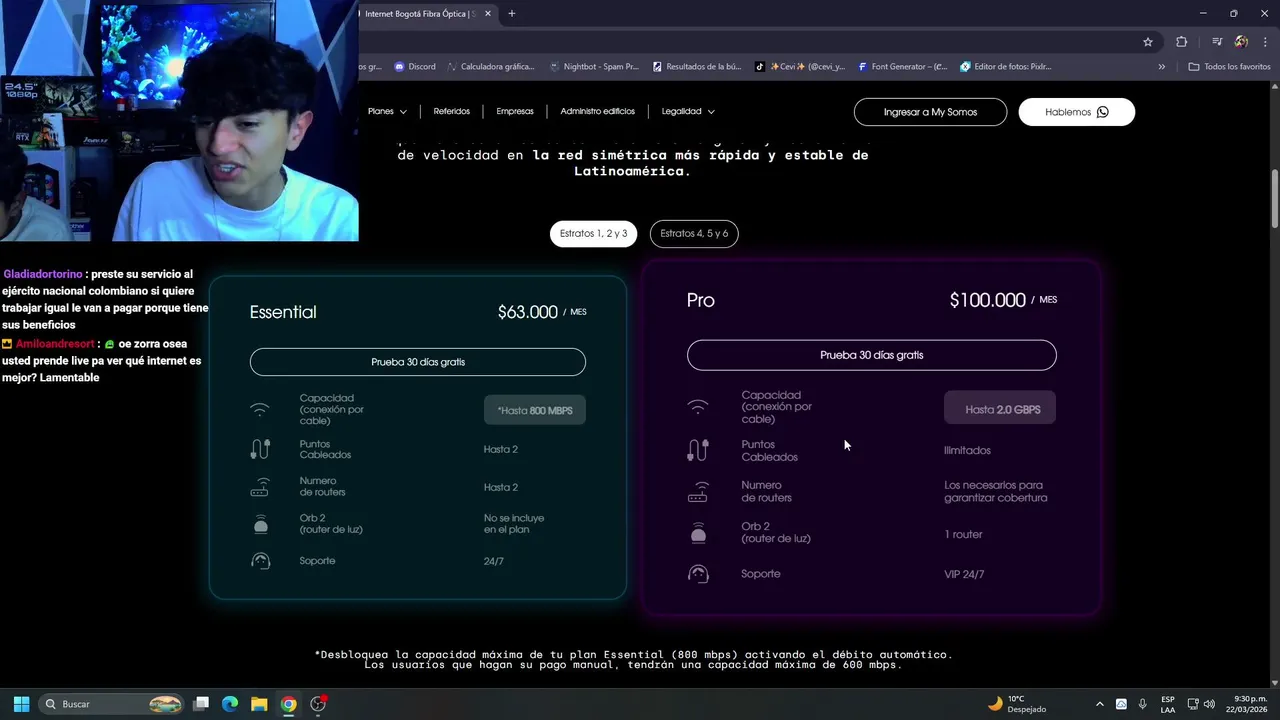Select the Estratos 4, 5 y 6 tab
1280x720 pixels.
click(x=694, y=234)
